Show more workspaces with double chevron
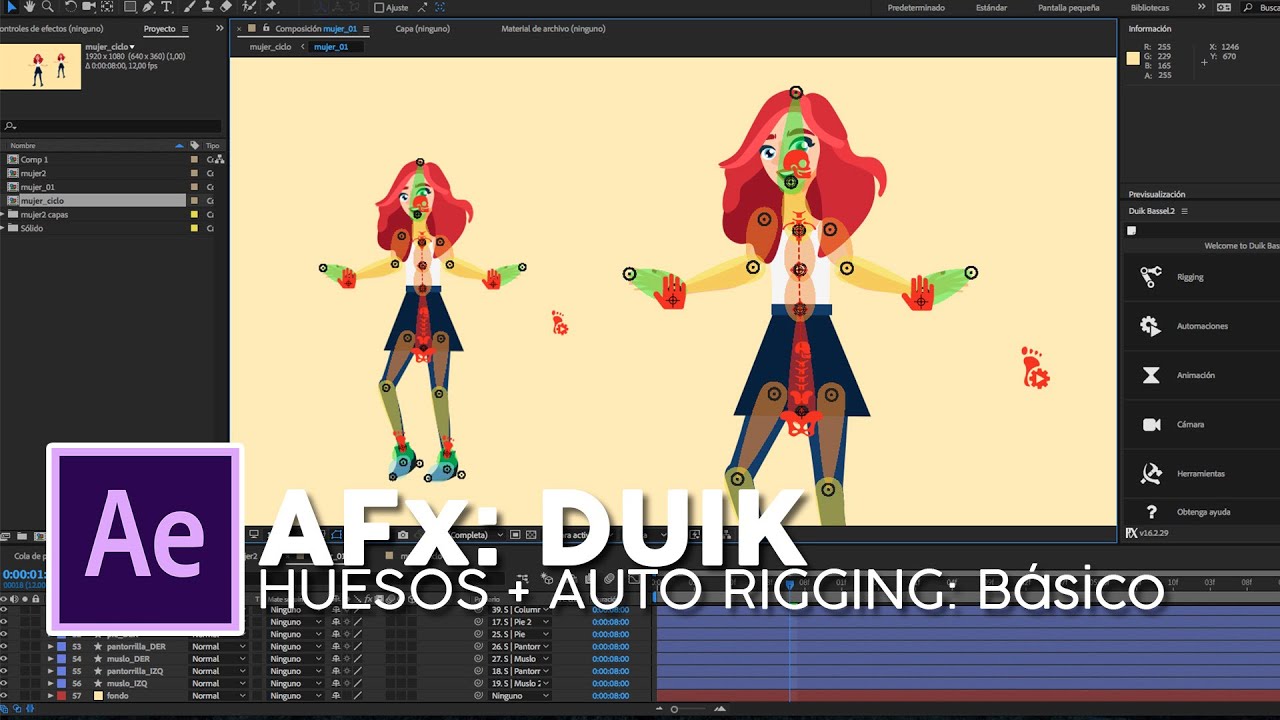This screenshot has width=1280, height=720. 1201,7
